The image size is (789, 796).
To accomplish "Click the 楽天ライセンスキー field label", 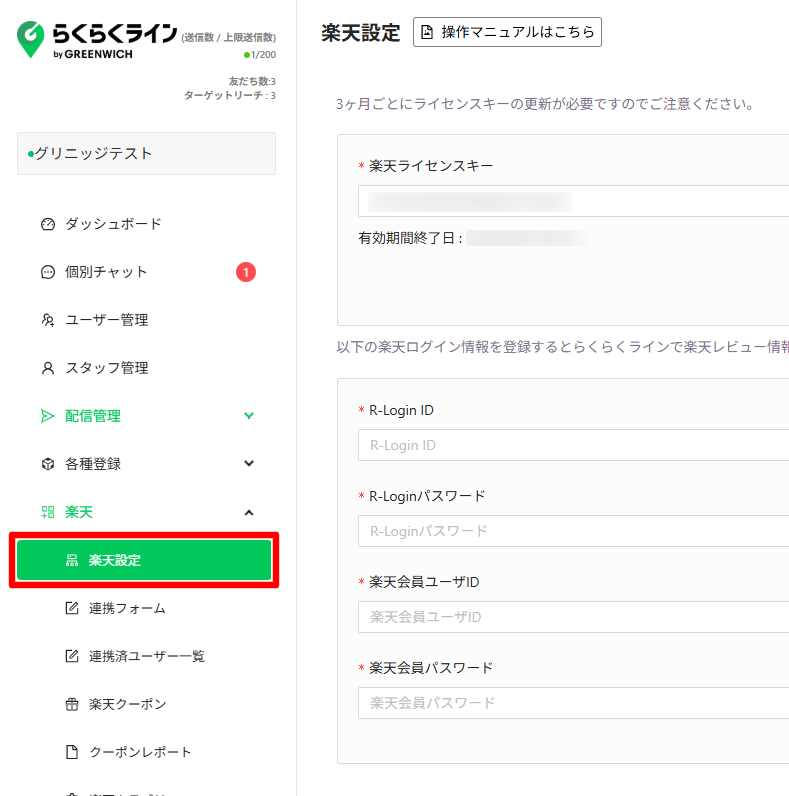I will pos(431,166).
